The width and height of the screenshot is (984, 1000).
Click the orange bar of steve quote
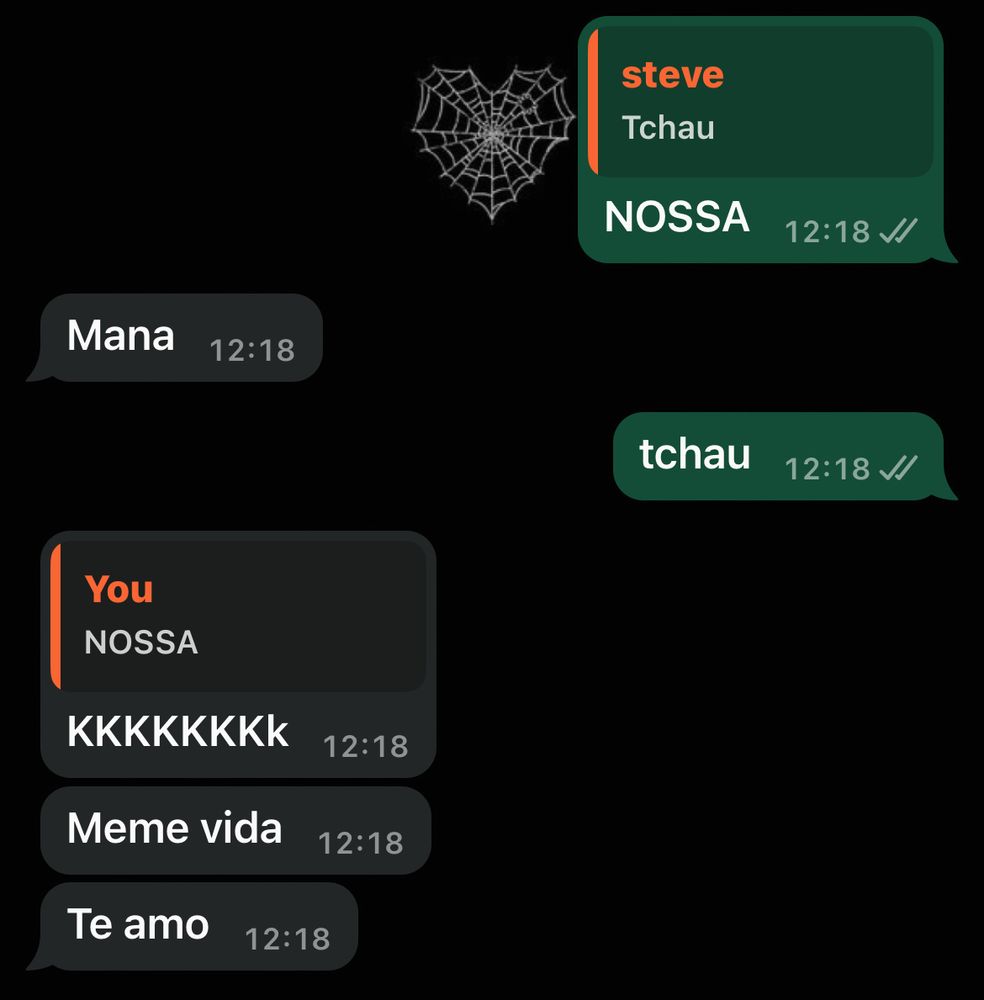(x=592, y=101)
